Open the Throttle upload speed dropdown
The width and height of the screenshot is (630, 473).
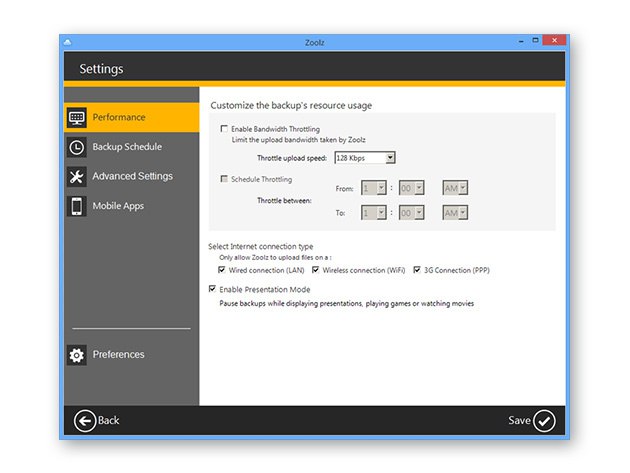[x=365, y=158]
